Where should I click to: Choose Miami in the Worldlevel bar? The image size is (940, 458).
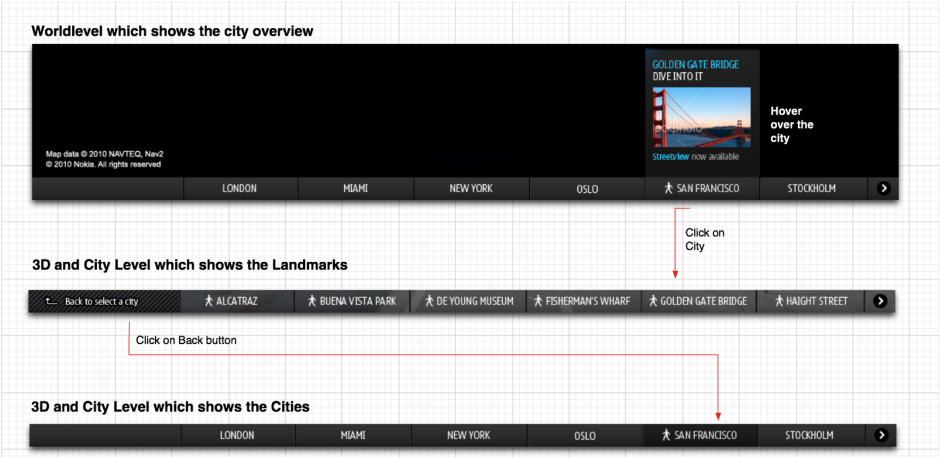pyautogui.click(x=355, y=188)
